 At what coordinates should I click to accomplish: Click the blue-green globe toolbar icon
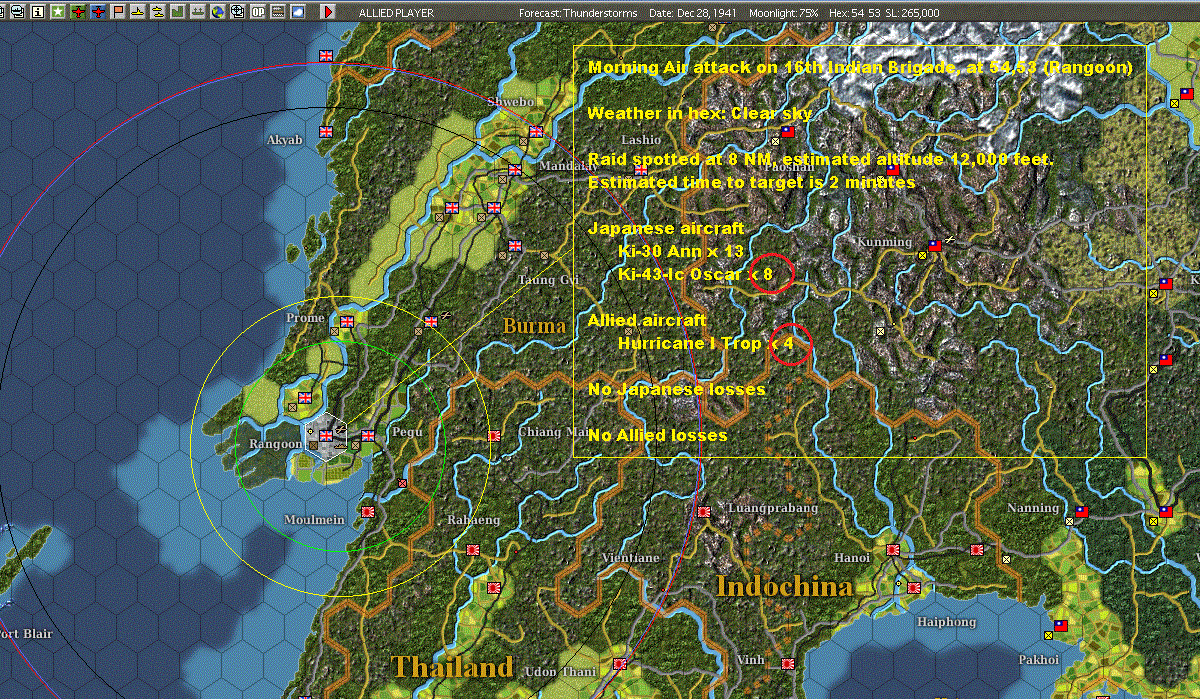[217, 12]
